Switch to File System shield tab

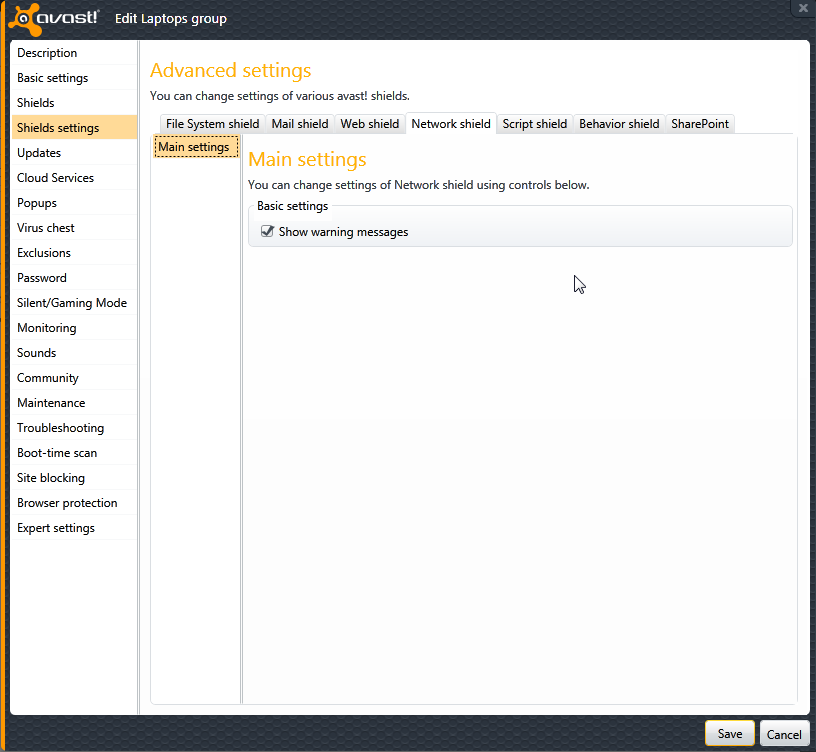pos(212,124)
